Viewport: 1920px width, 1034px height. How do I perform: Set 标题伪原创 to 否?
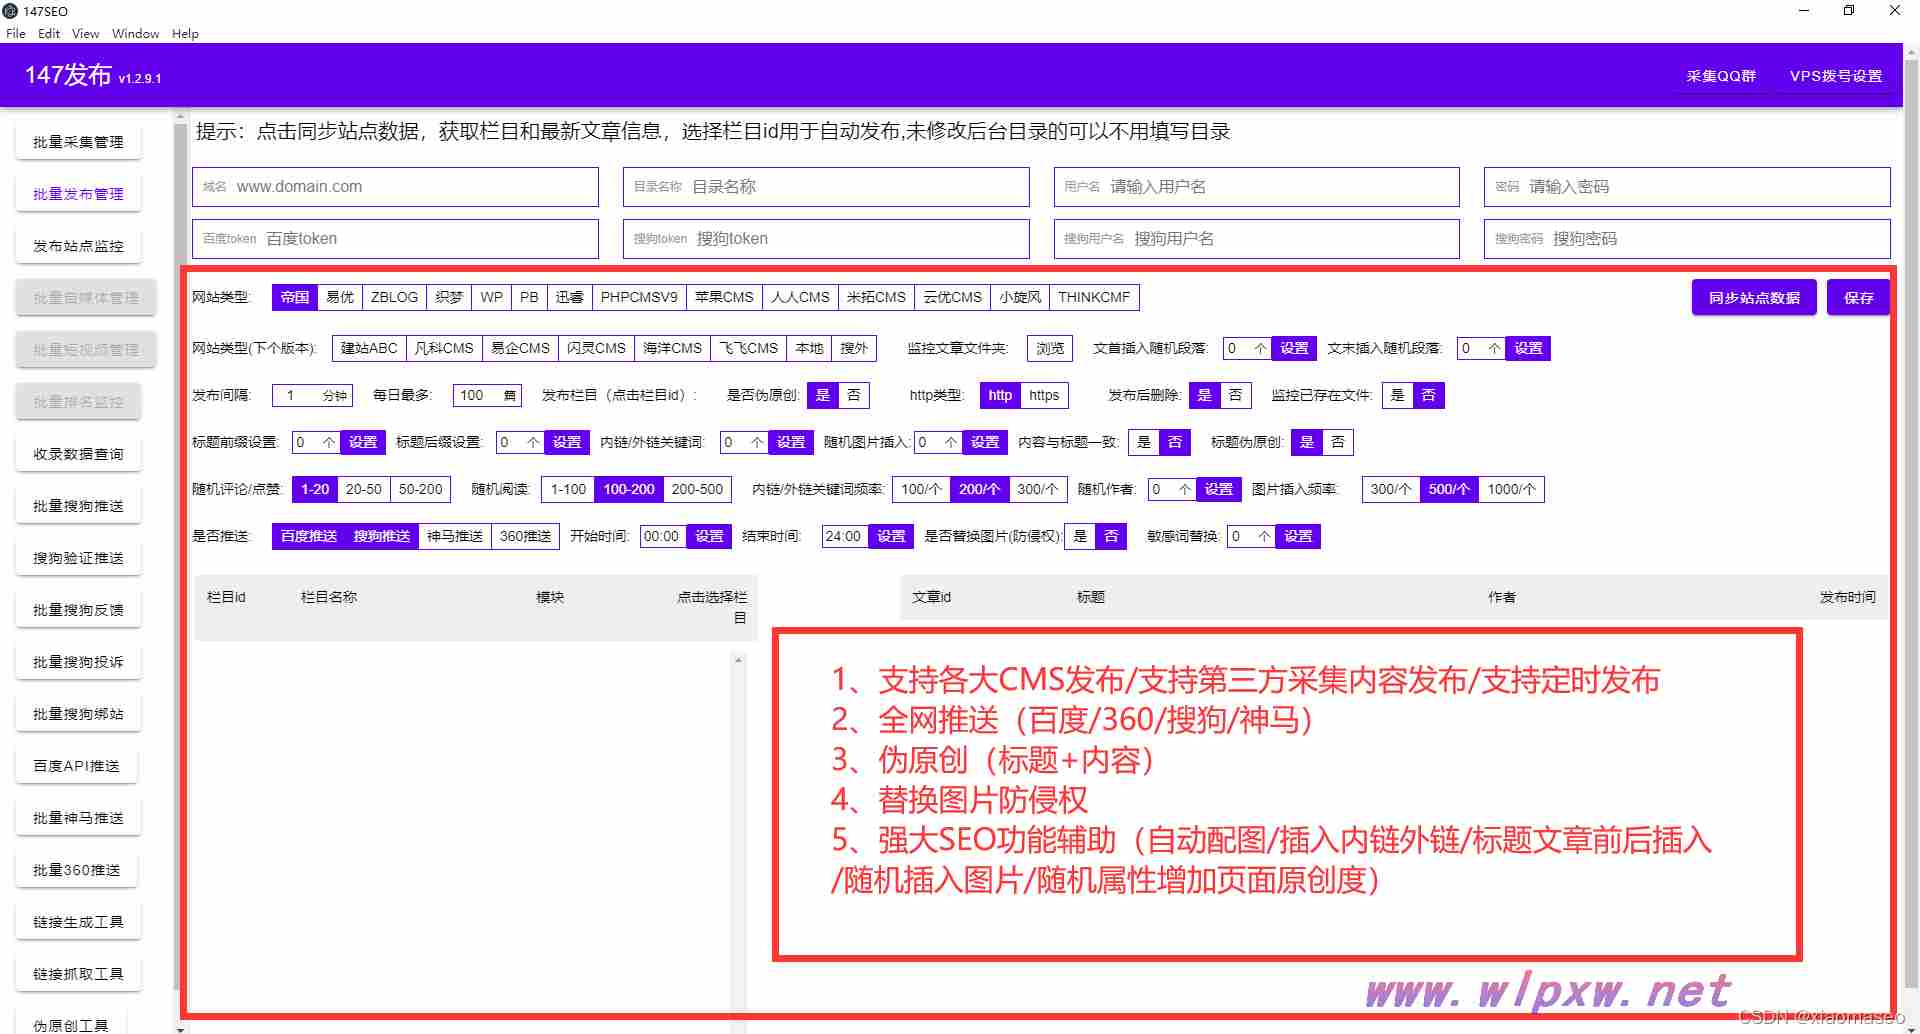tap(1338, 442)
